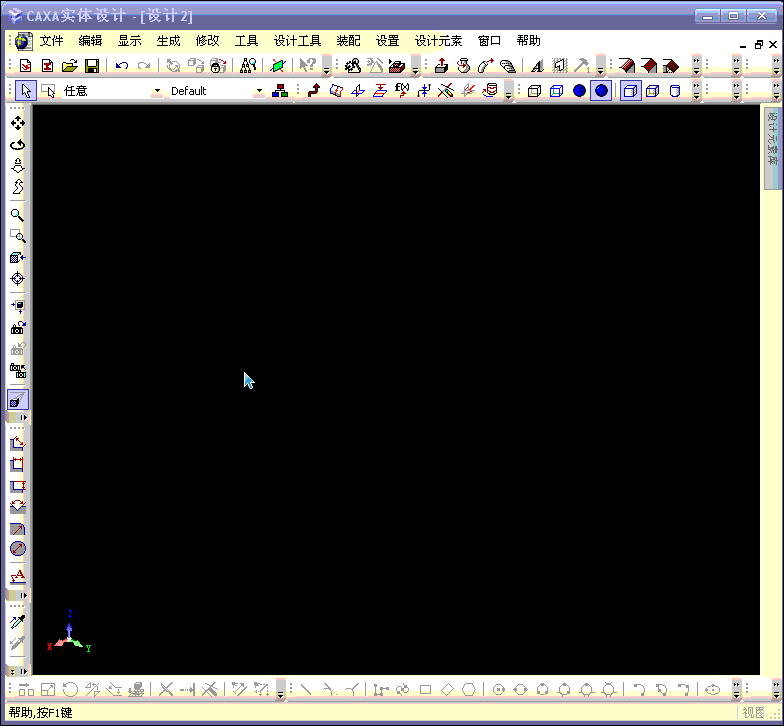Click the context help pointer icon
The width and height of the screenshot is (784, 726).
pos(307,66)
